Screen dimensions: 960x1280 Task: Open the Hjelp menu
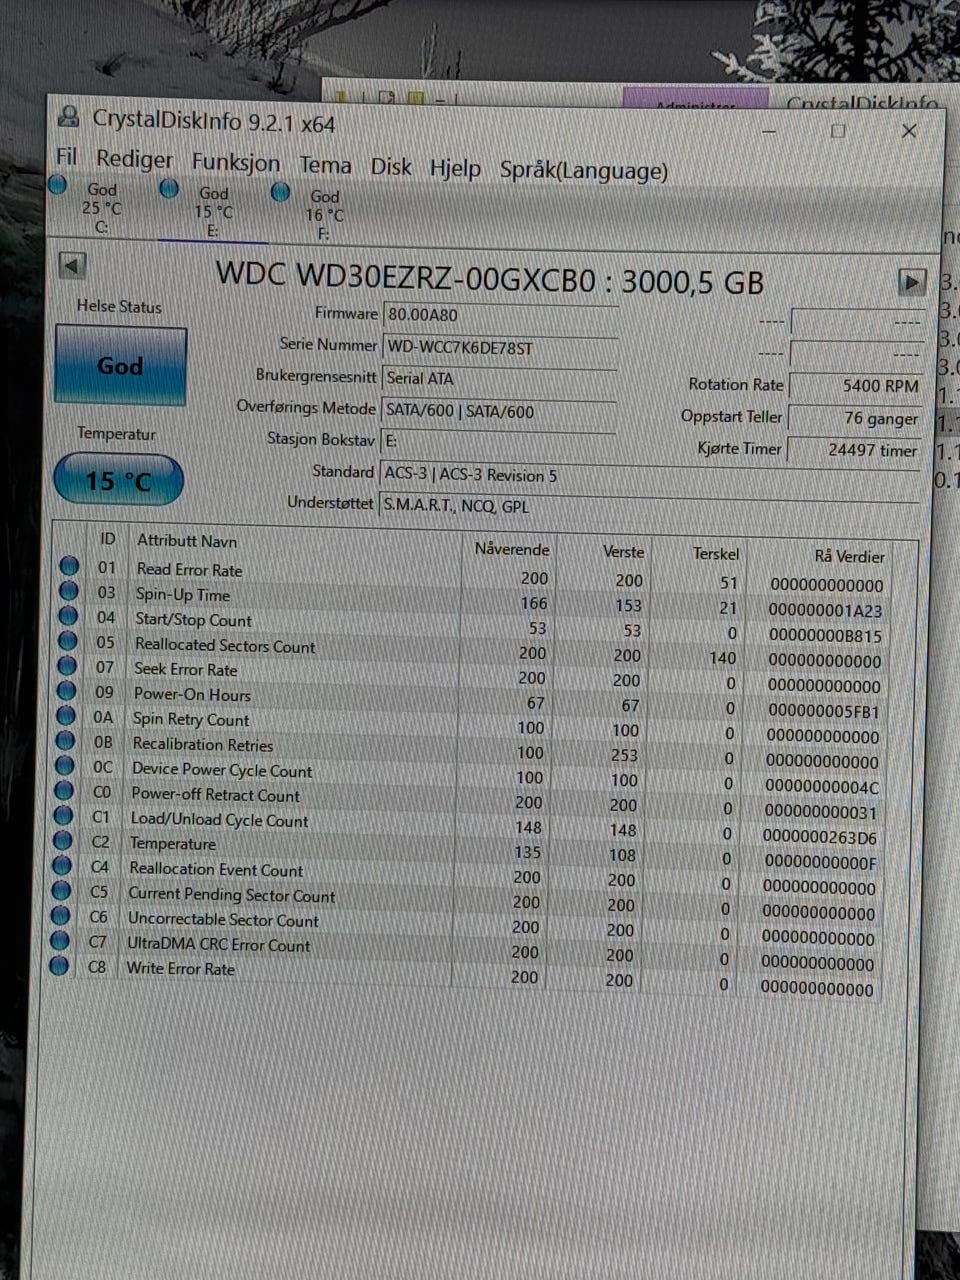455,169
